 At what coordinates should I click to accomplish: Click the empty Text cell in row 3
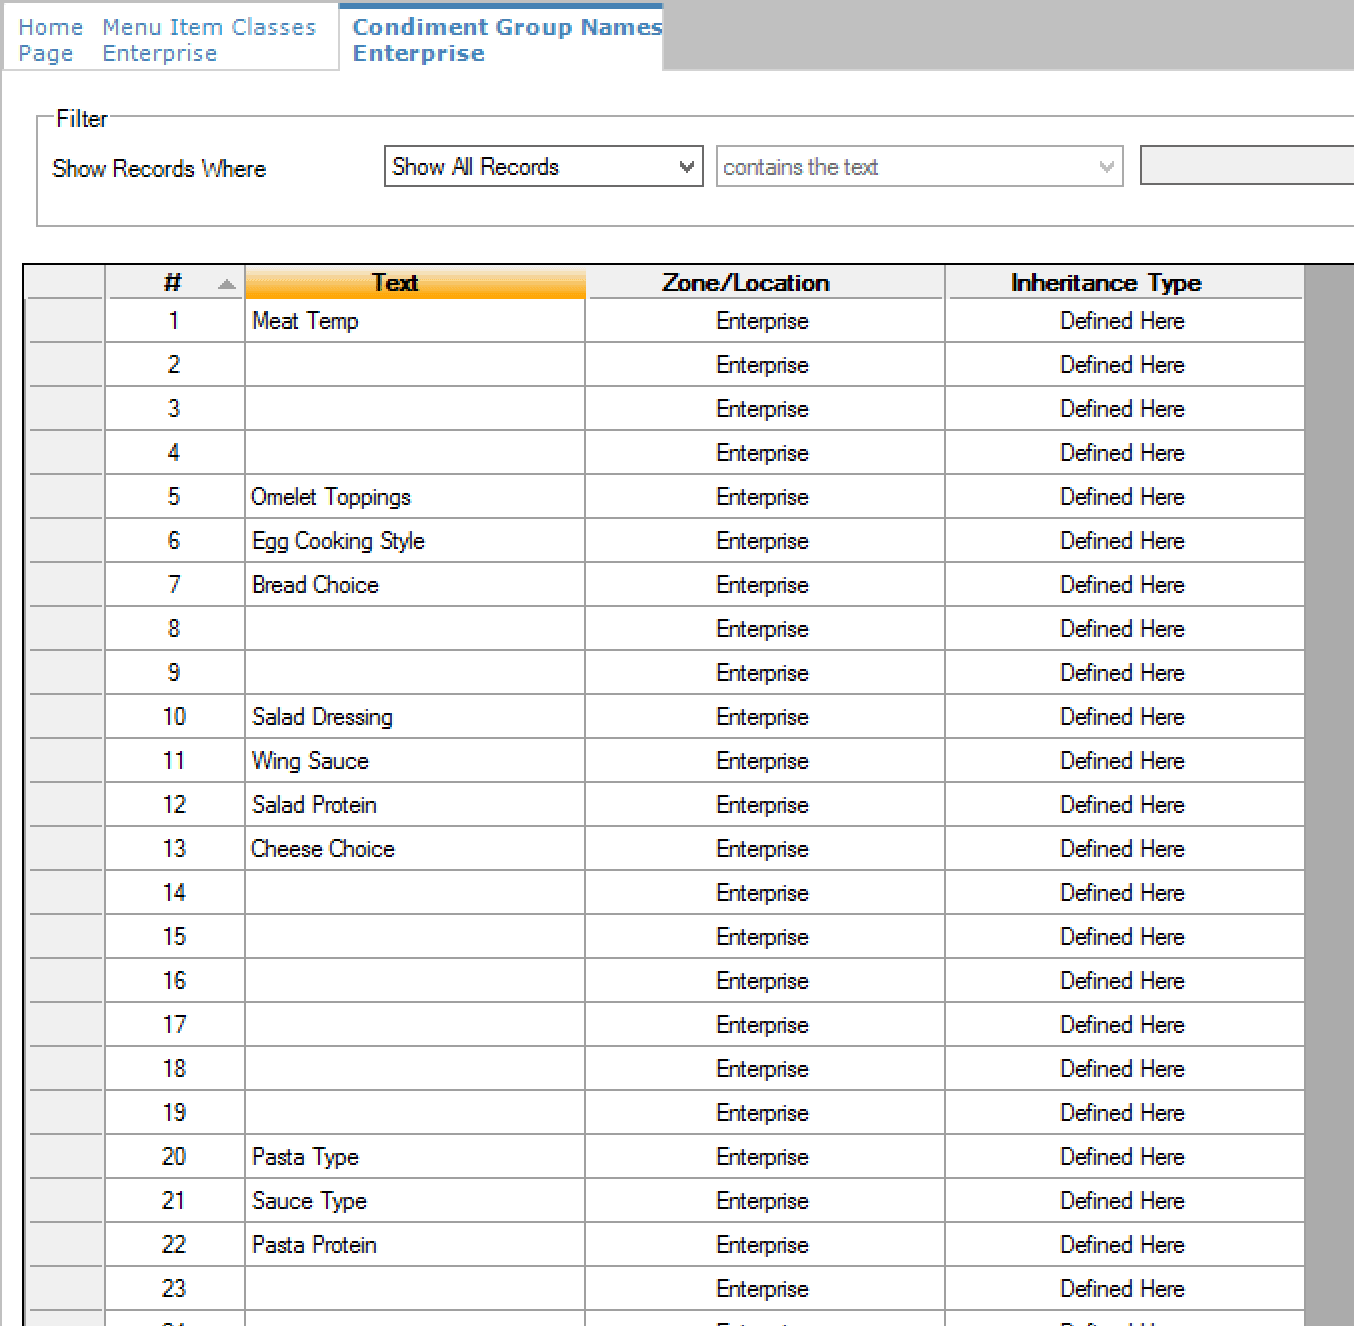coord(415,409)
